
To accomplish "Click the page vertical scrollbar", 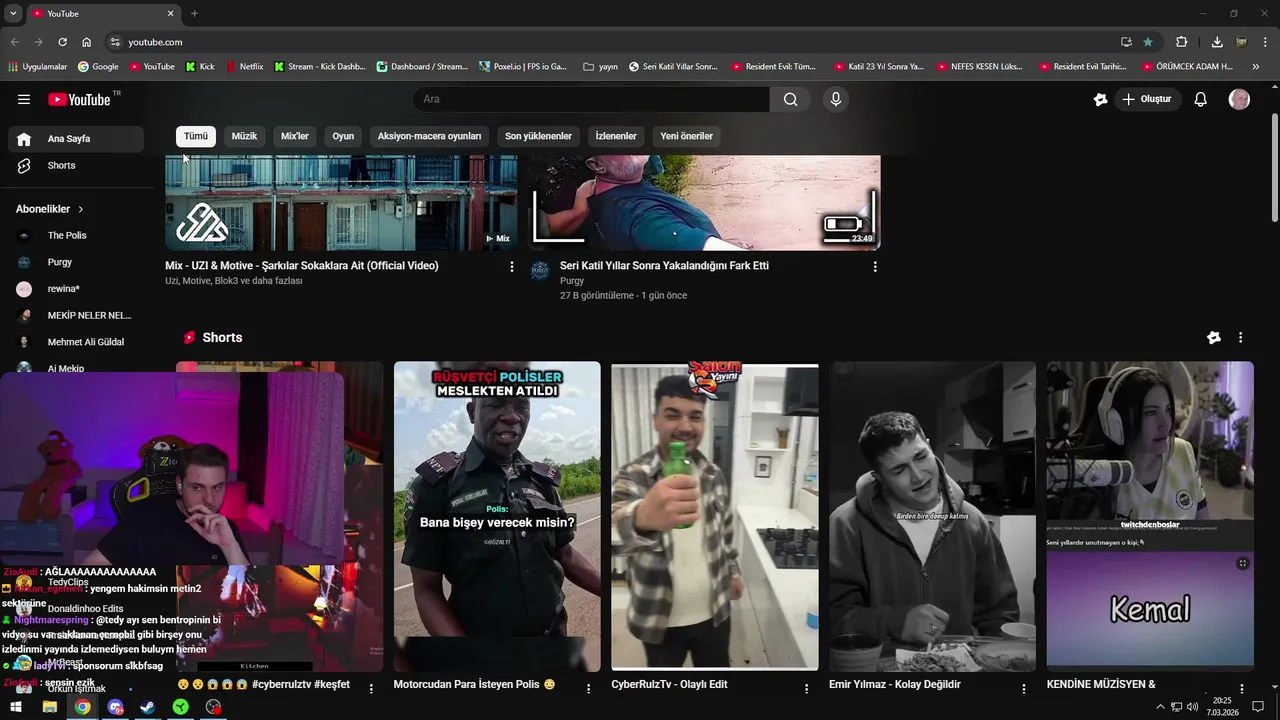I will coord(1274,170).
